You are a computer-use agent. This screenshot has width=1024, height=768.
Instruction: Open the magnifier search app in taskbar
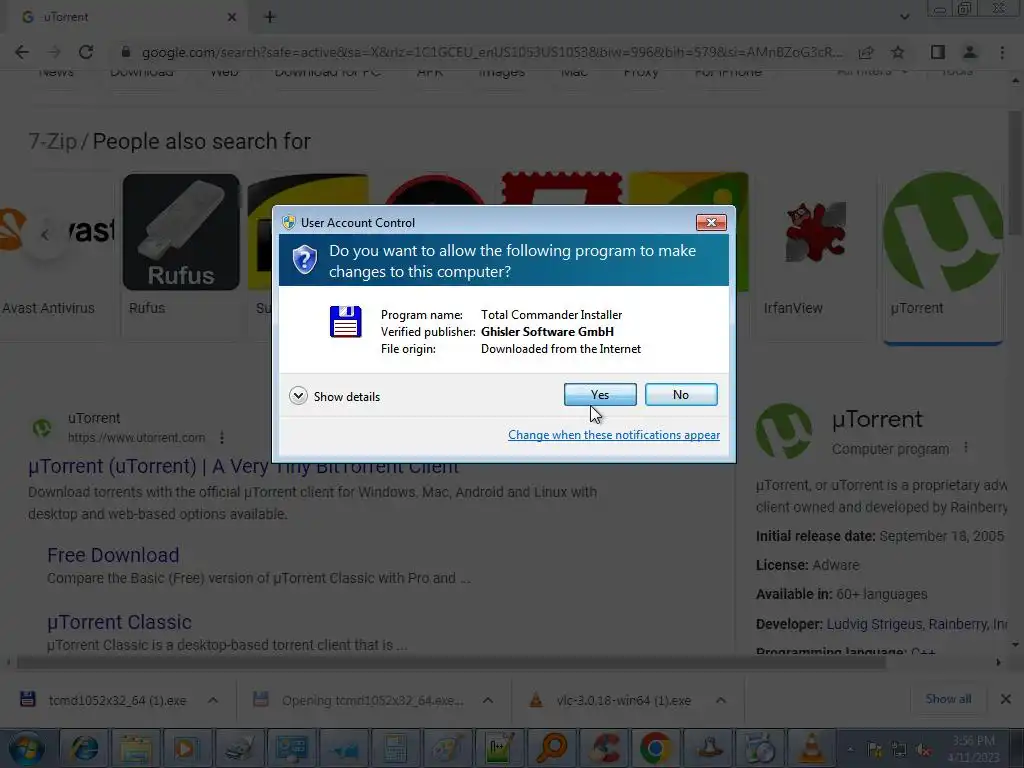(552, 748)
